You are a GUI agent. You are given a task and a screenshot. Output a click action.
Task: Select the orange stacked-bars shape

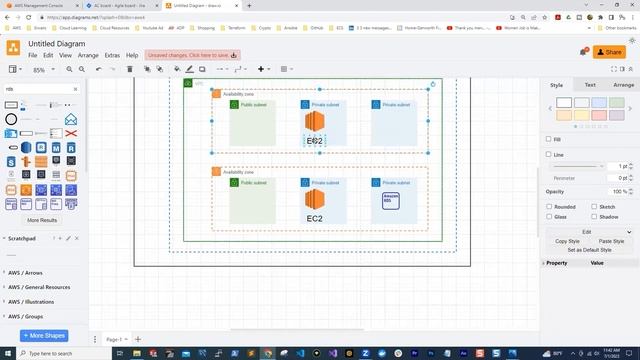click(41, 162)
